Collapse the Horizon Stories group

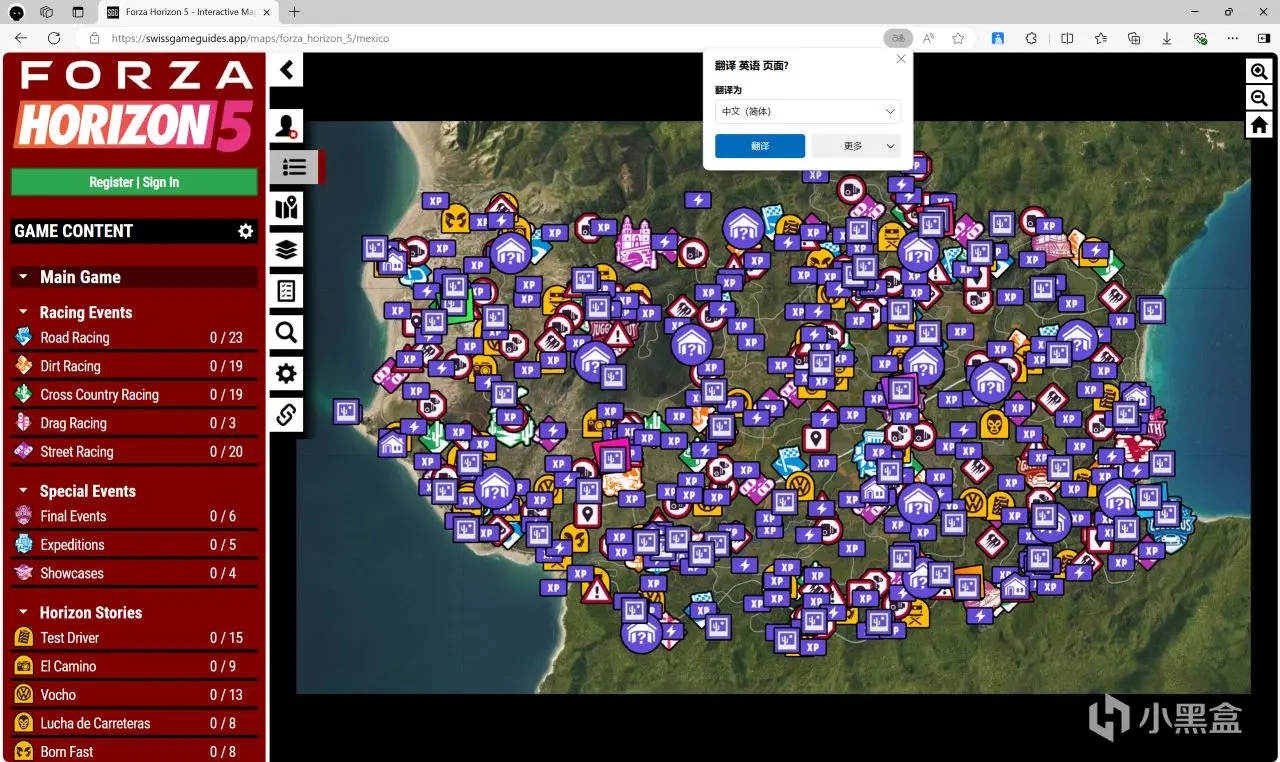click(23, 612)
